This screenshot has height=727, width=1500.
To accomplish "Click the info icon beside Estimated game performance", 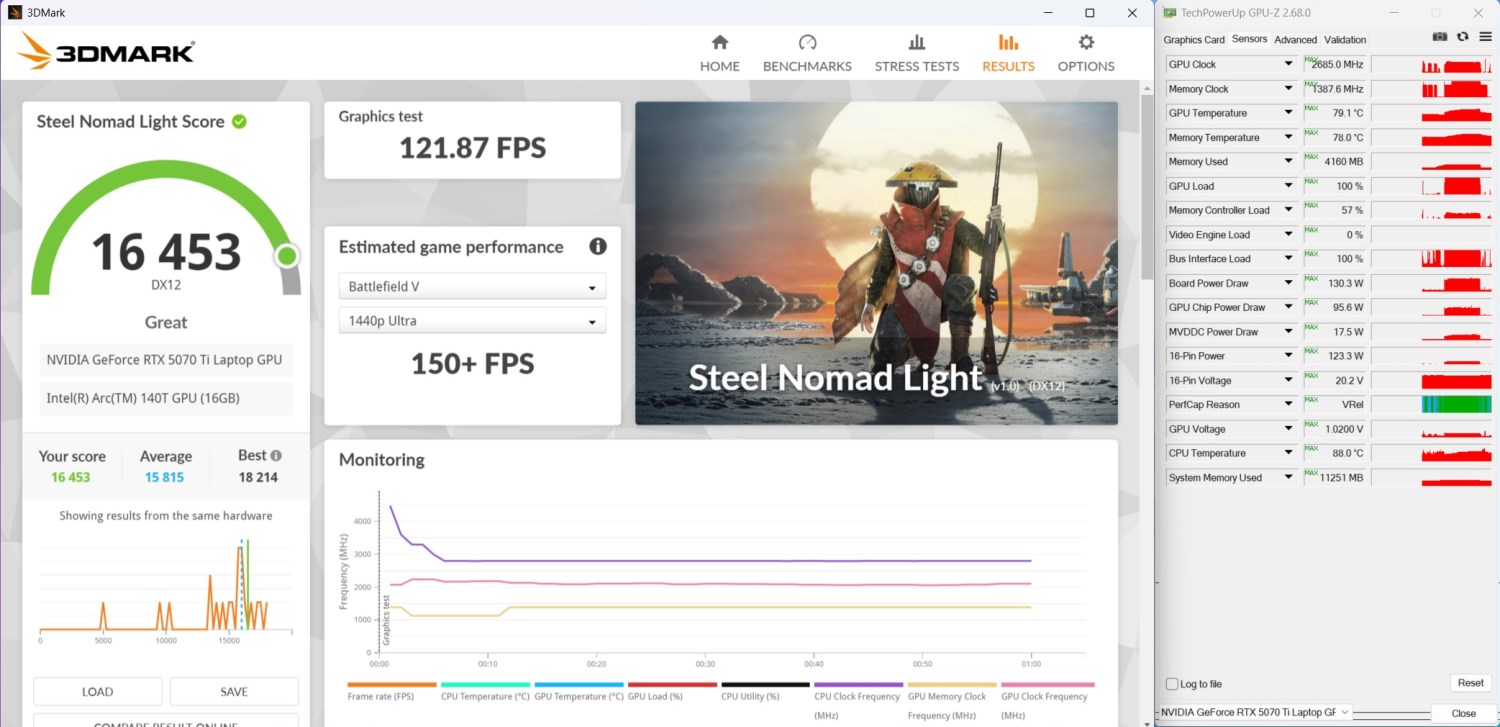I will (x=598, y=246).
